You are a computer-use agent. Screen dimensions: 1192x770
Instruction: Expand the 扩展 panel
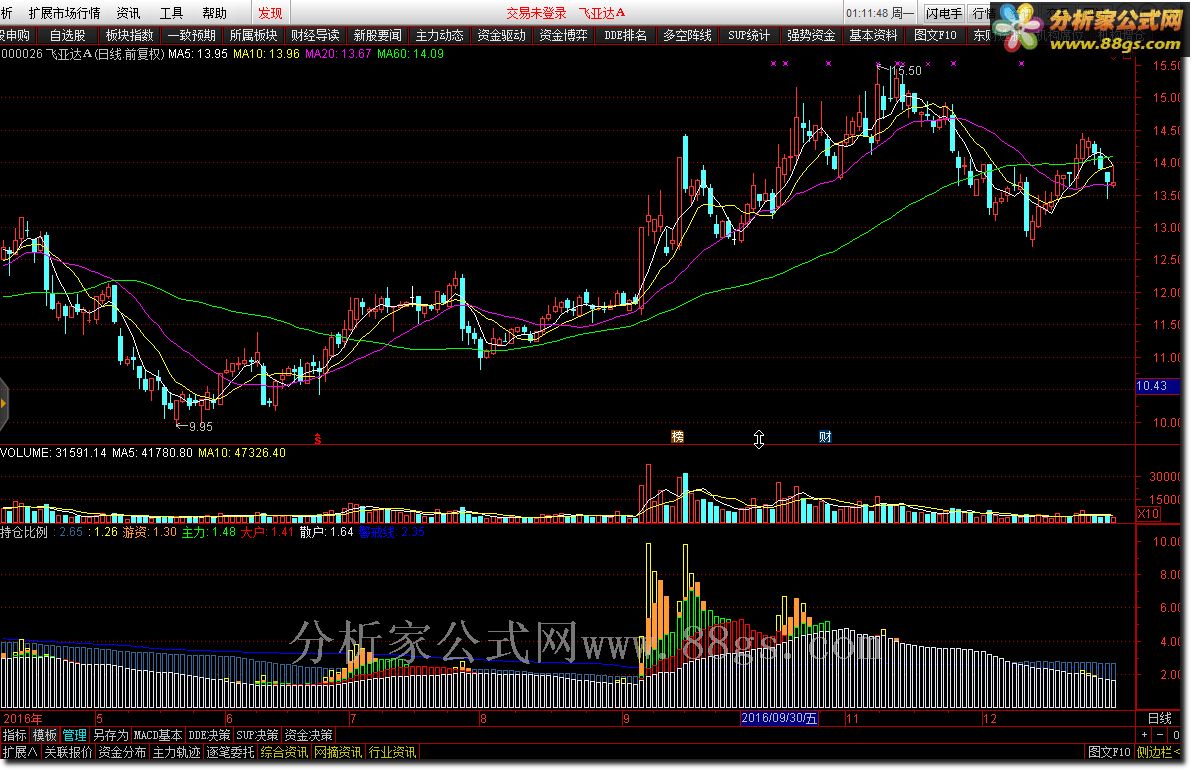20,752
